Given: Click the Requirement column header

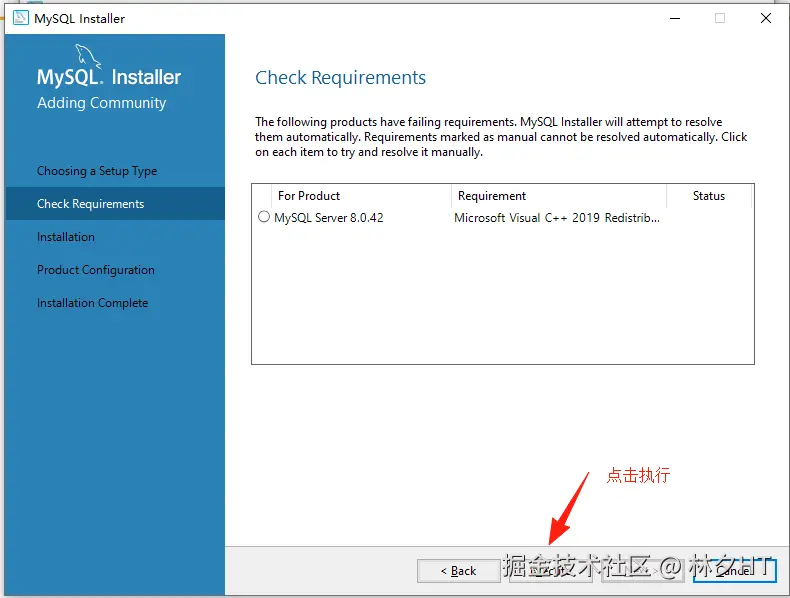Looking at the screenshot, I should coord(559,196).
